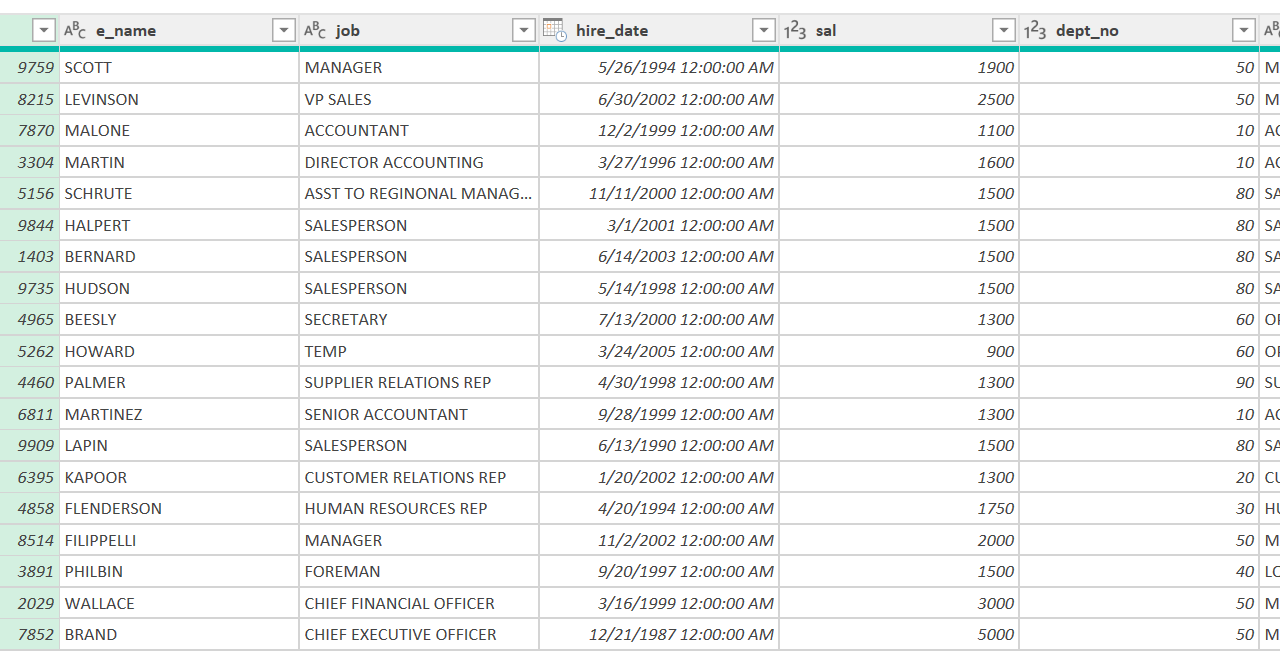The width and height of the screenshot is (1280, 668).
Task: Open the first ID column filter dropdown
Action: click(x=43, y=31)
